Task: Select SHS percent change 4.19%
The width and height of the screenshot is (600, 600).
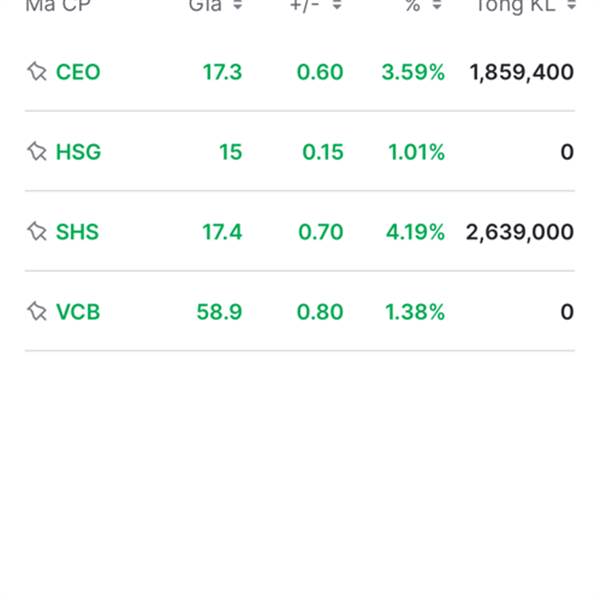Action: (413, 232)
